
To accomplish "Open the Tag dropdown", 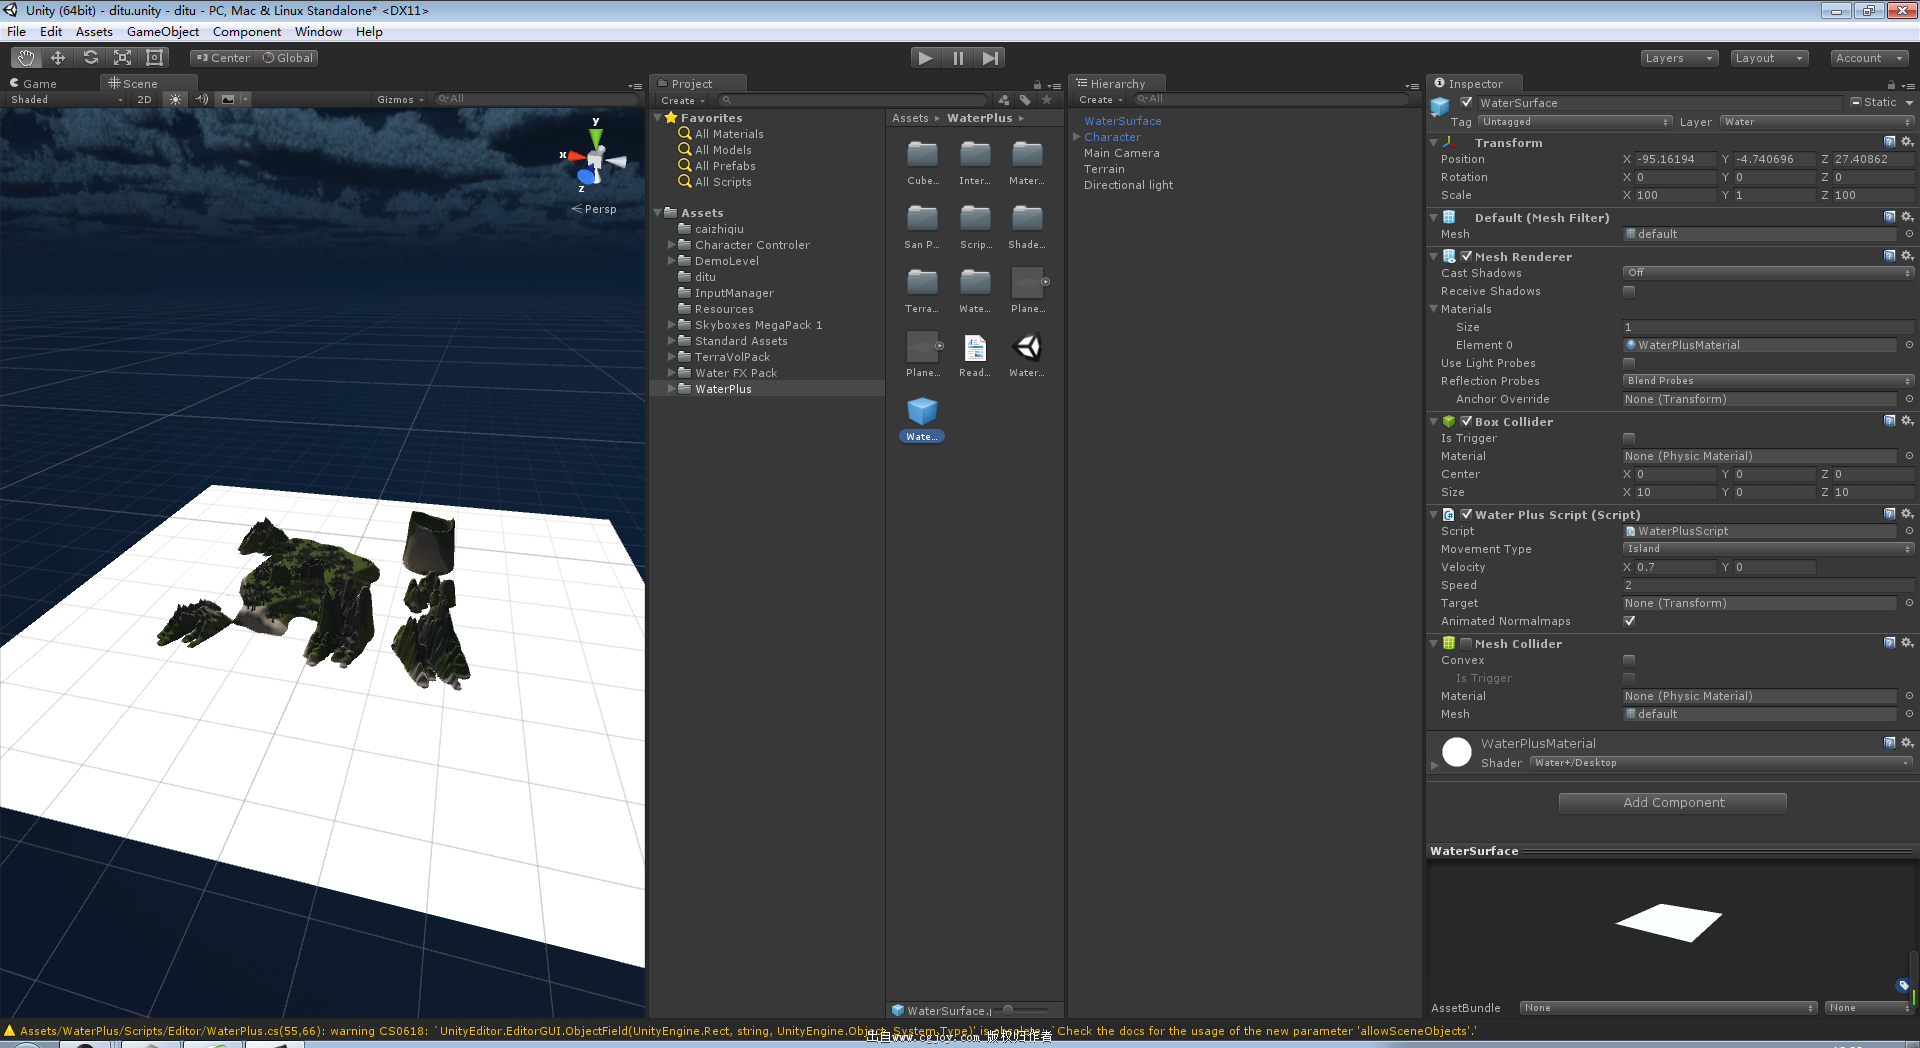I will pyautogui.click(x=1574, y=122).
